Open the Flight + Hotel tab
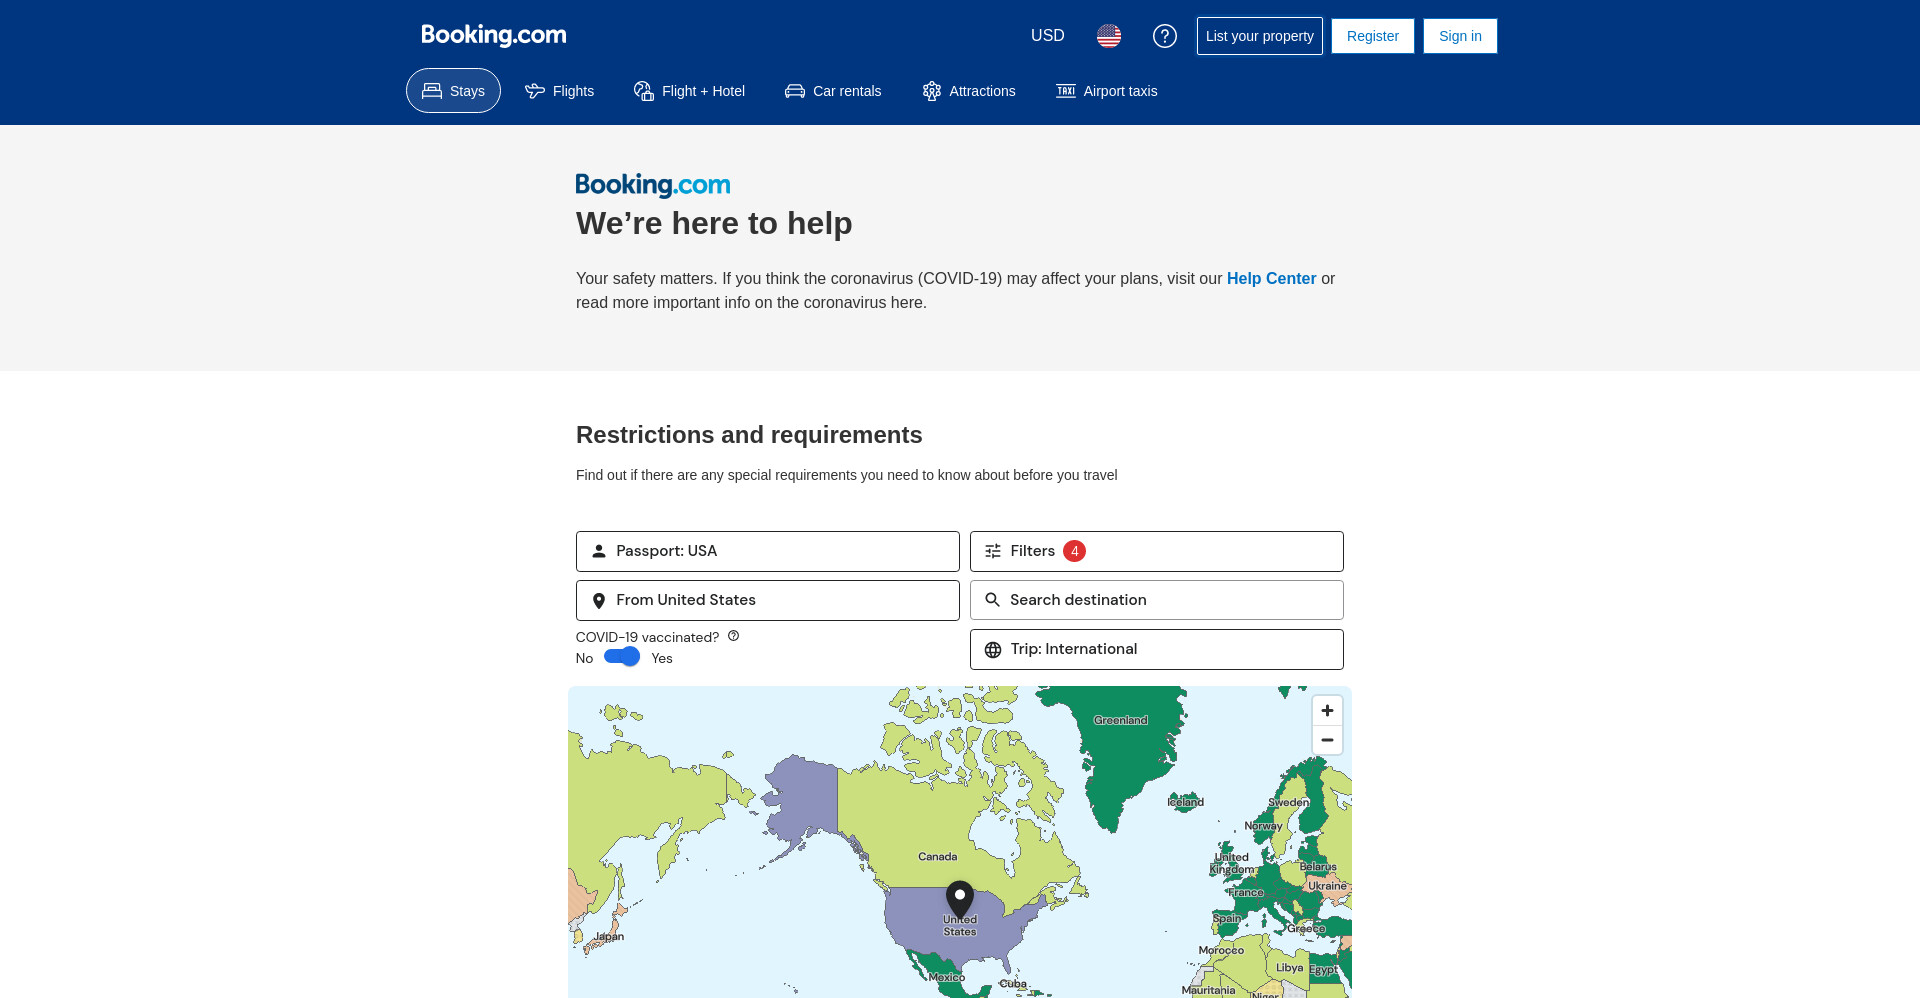The image size is (1920, 998). 689,91
